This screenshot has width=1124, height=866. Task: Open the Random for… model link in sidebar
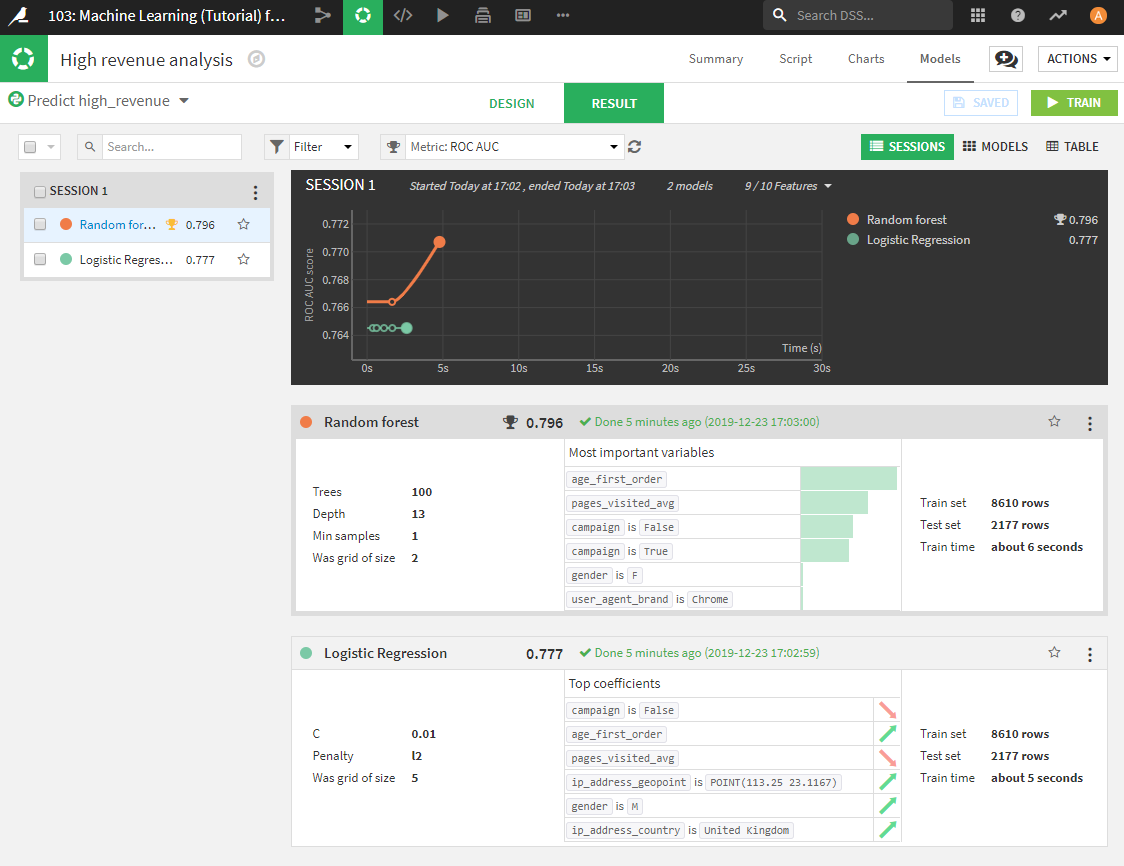click(x=118, y=224)
